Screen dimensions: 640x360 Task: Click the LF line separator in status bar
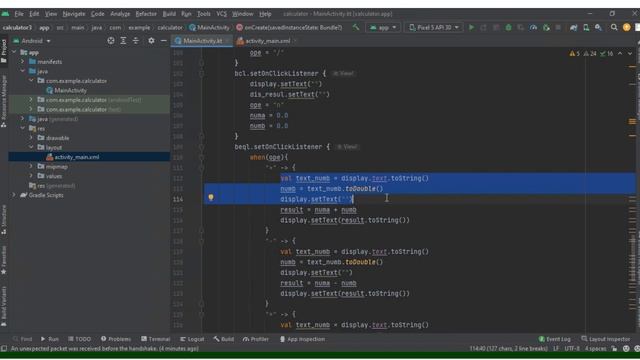[556, 349]
